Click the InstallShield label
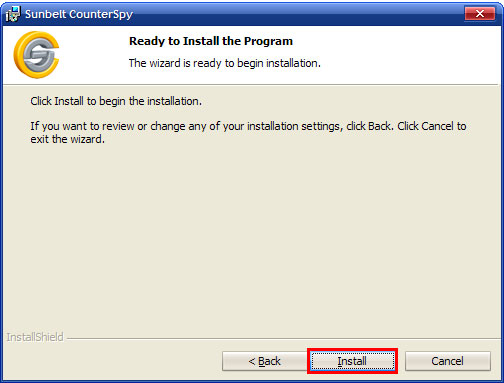 tap(35, 337)
